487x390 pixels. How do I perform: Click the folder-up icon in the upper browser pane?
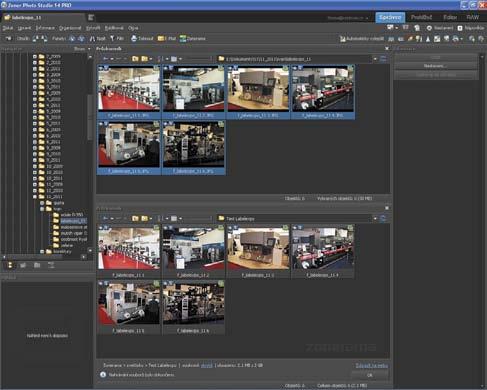tap(135, 59)
